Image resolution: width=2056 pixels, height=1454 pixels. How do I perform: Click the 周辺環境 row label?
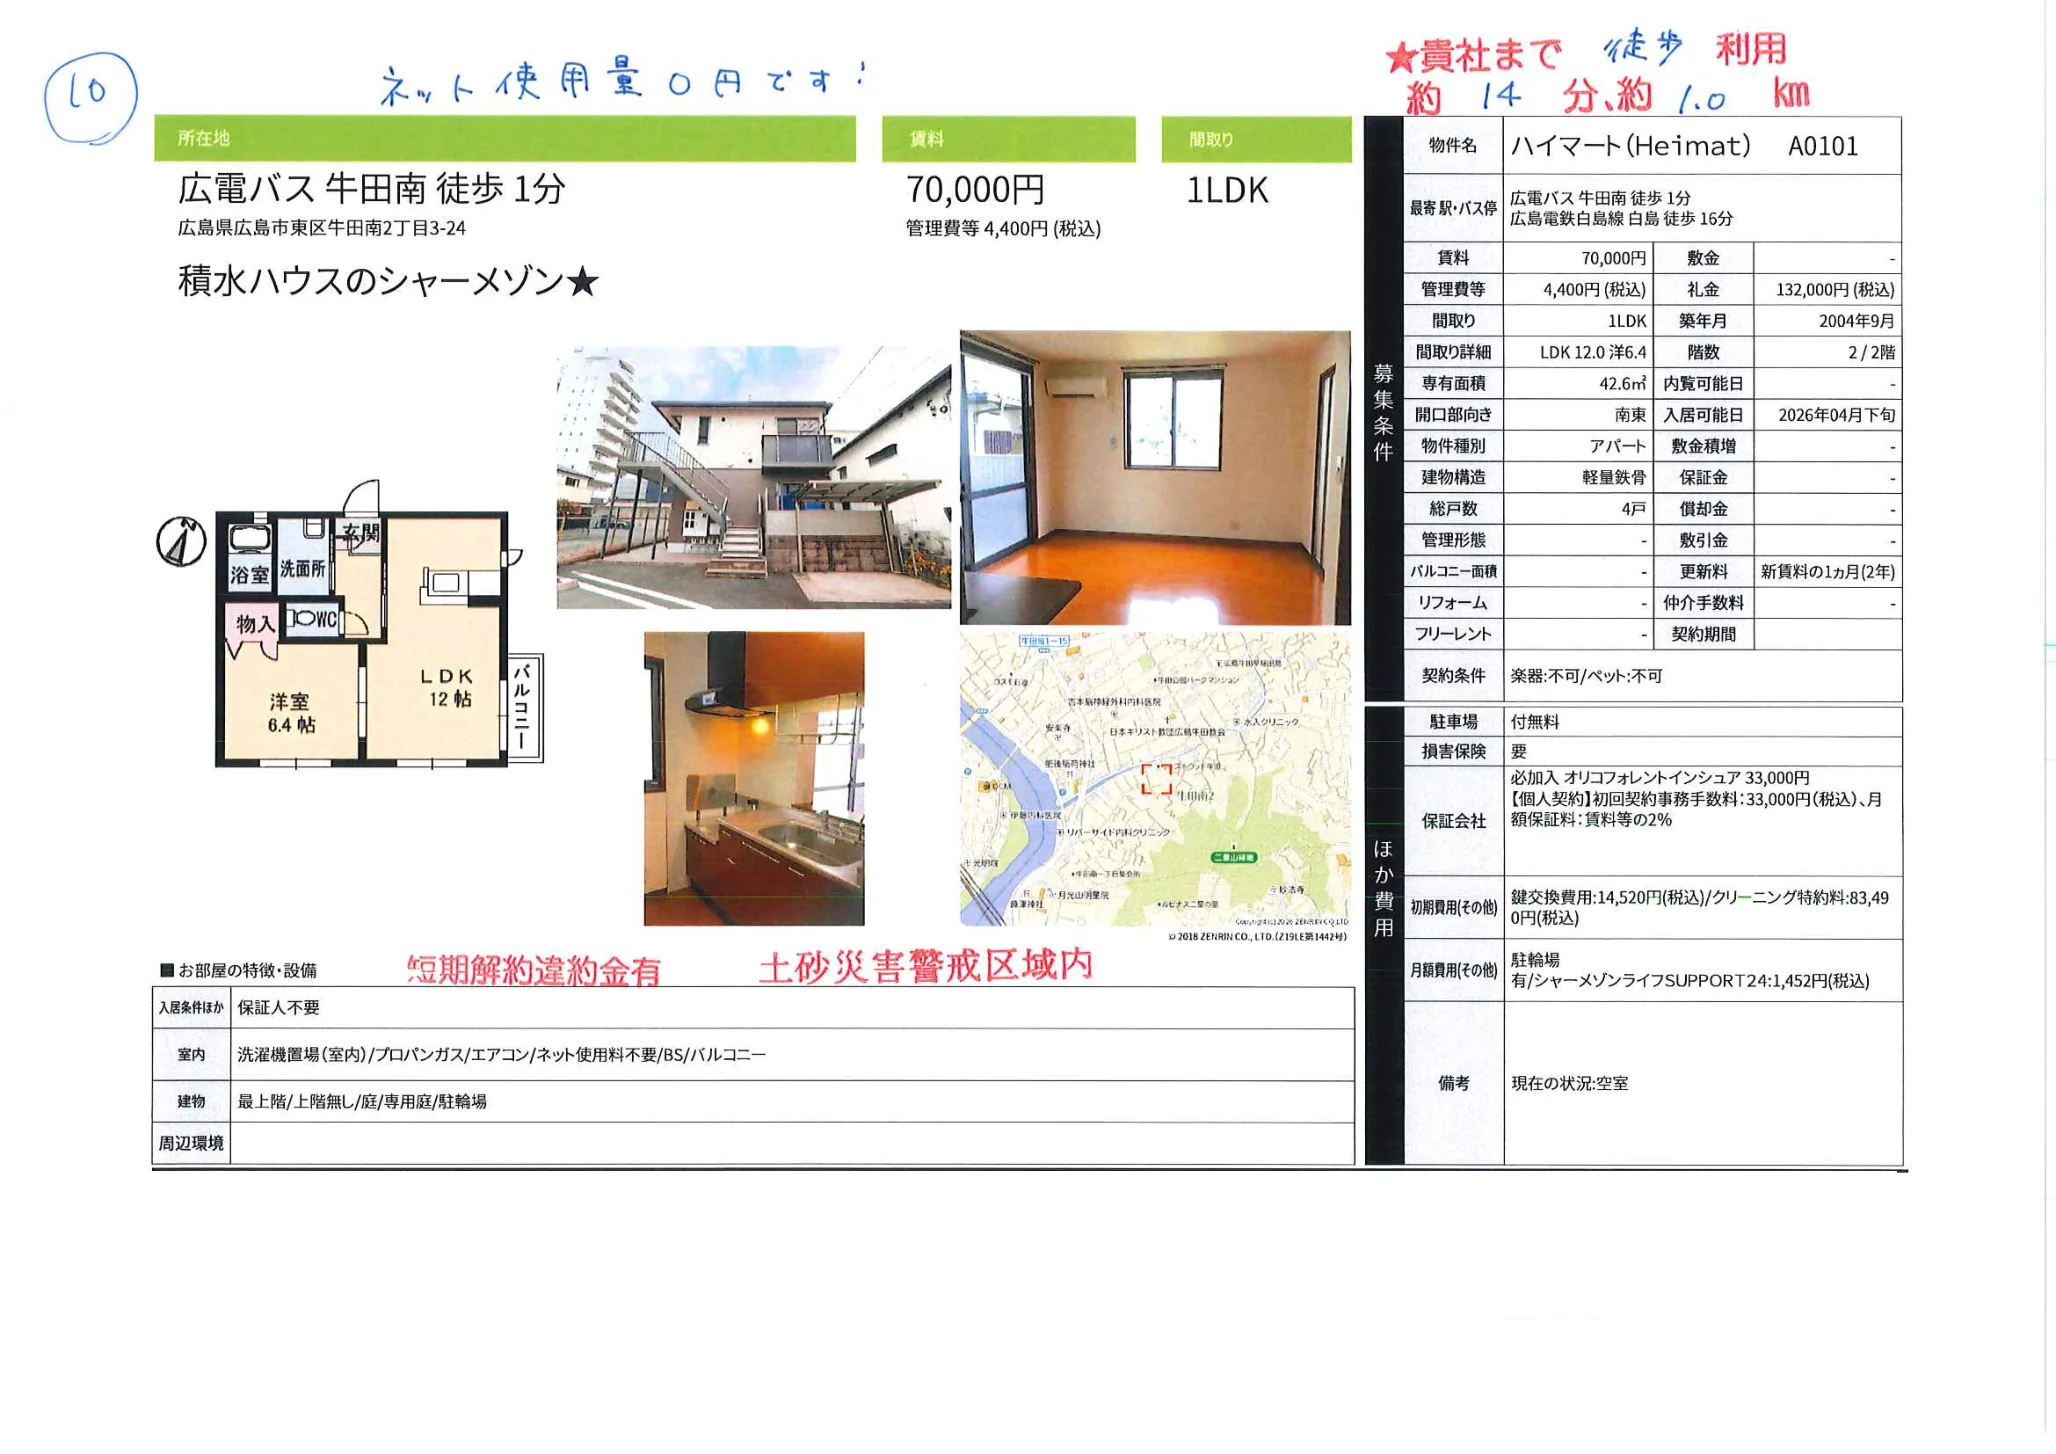[x=191, y=1144]
